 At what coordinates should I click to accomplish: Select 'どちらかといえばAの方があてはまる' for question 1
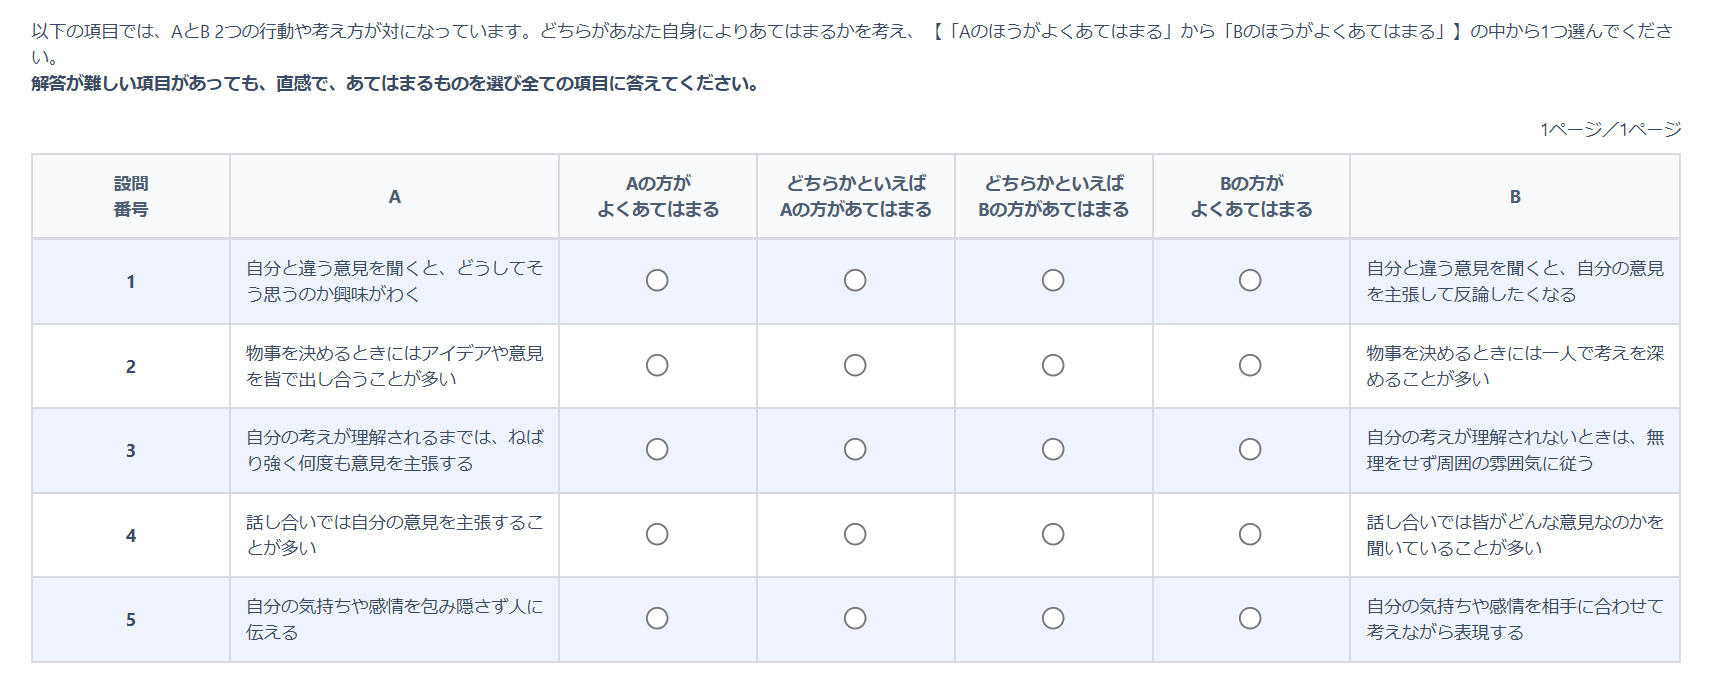[x=855, y=280]
